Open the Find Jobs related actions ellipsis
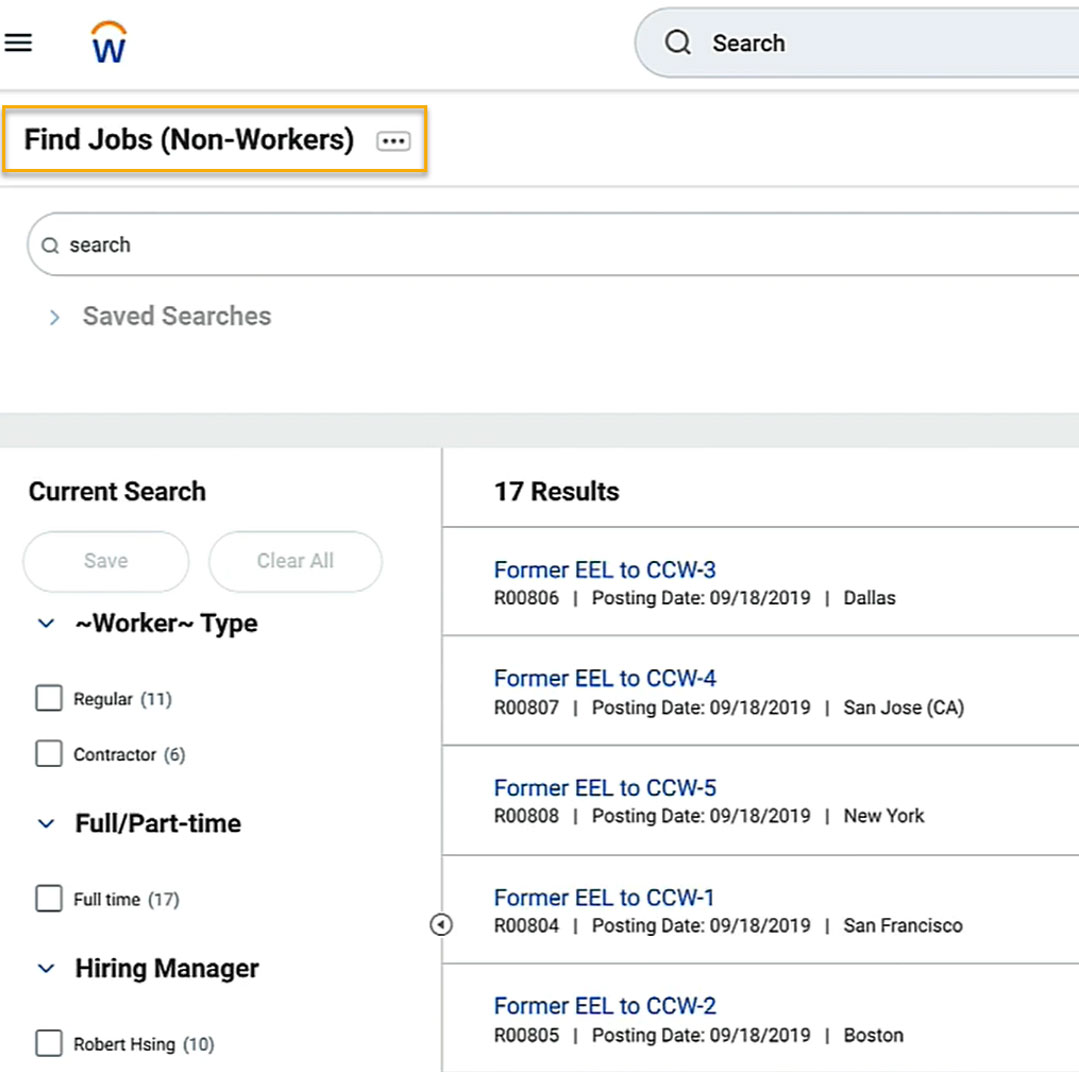This screenshot has height=1072, width=1079. (x=394, y=141)
